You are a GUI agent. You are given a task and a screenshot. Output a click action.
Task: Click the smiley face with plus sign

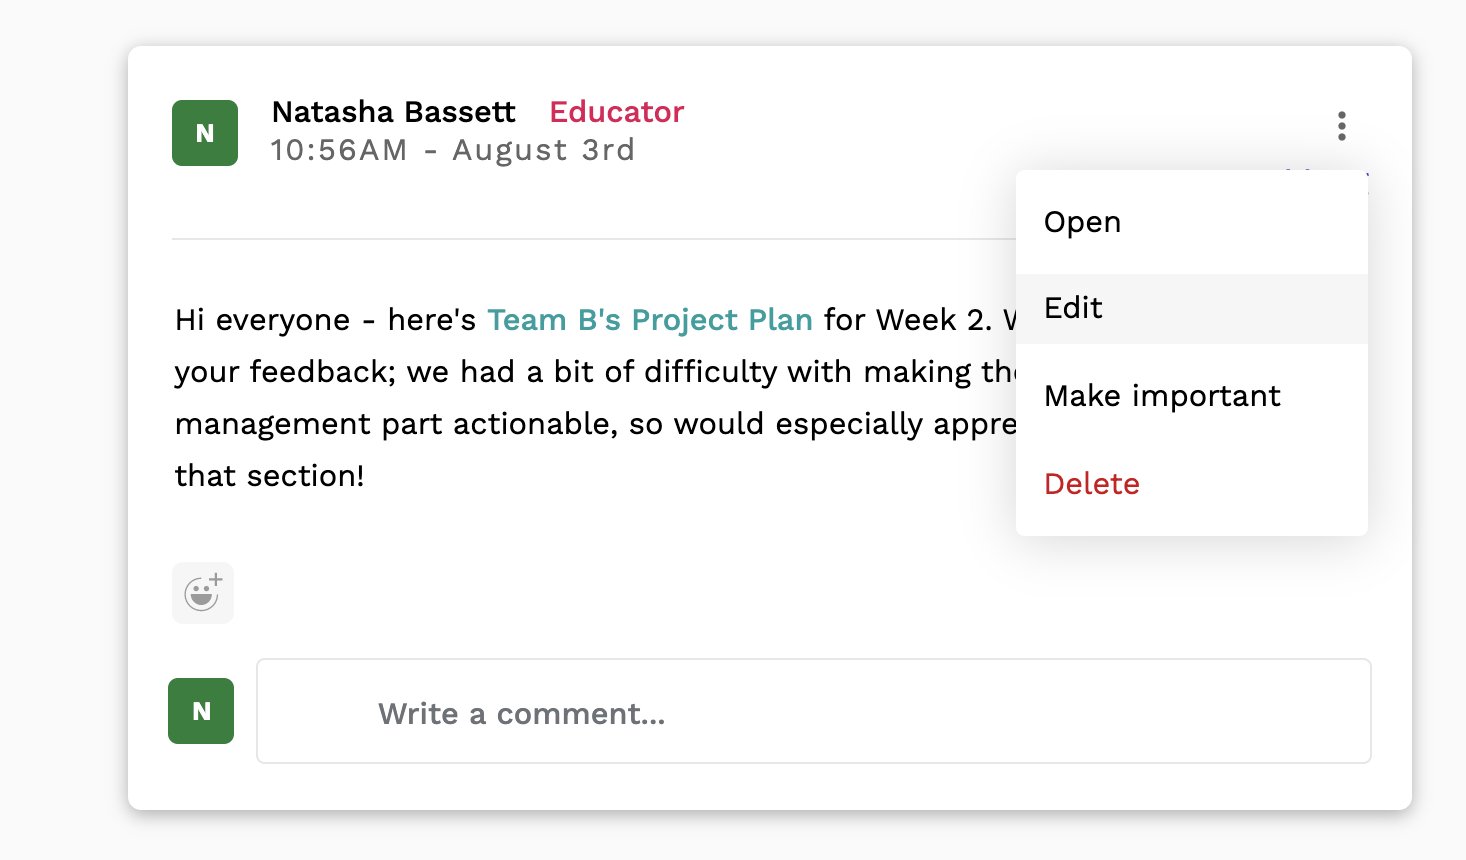point(203,593)
